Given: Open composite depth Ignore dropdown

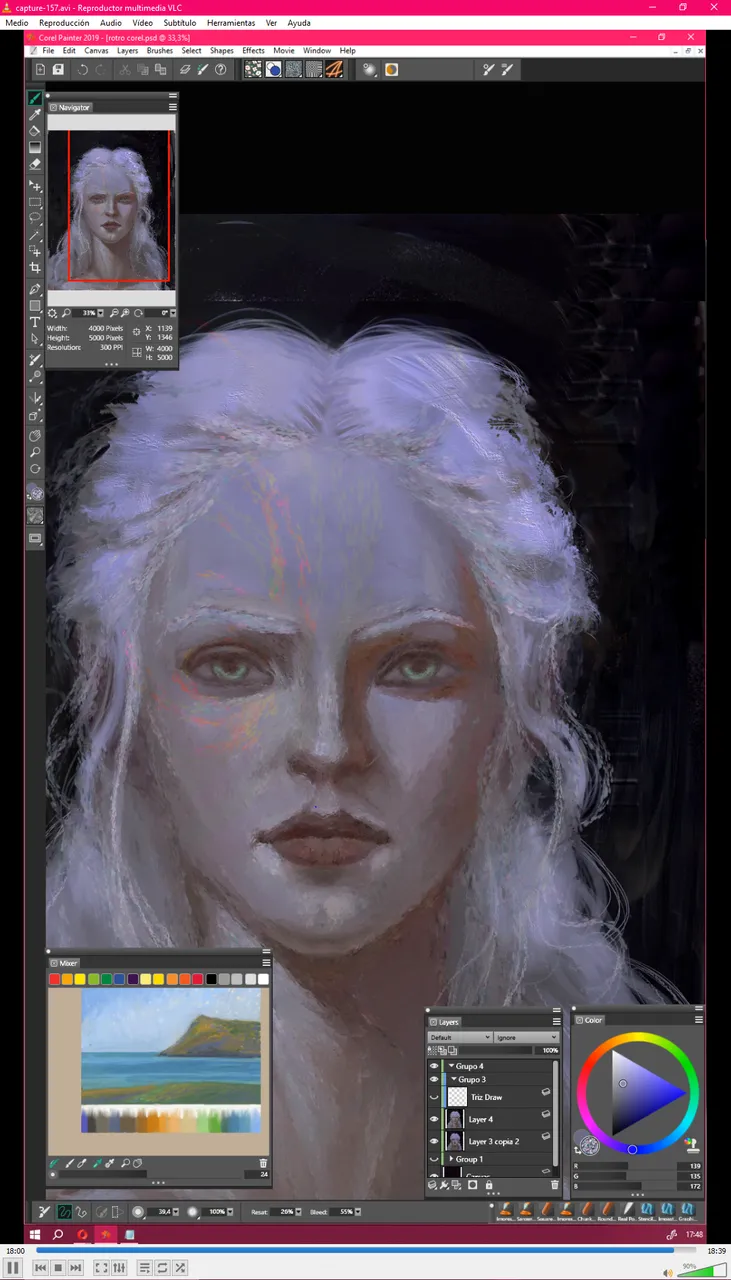Looking at the screenshot, I should 526,1037.
